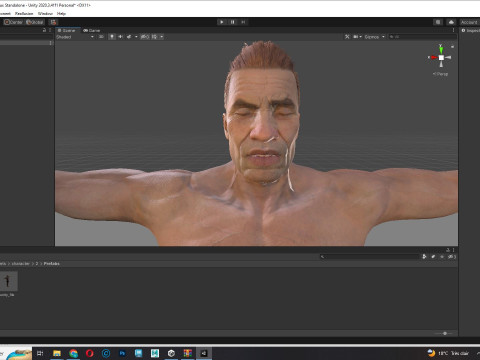480x360 pixels.
Task: Open Photoshop from the taskbar
Action: 122,353
